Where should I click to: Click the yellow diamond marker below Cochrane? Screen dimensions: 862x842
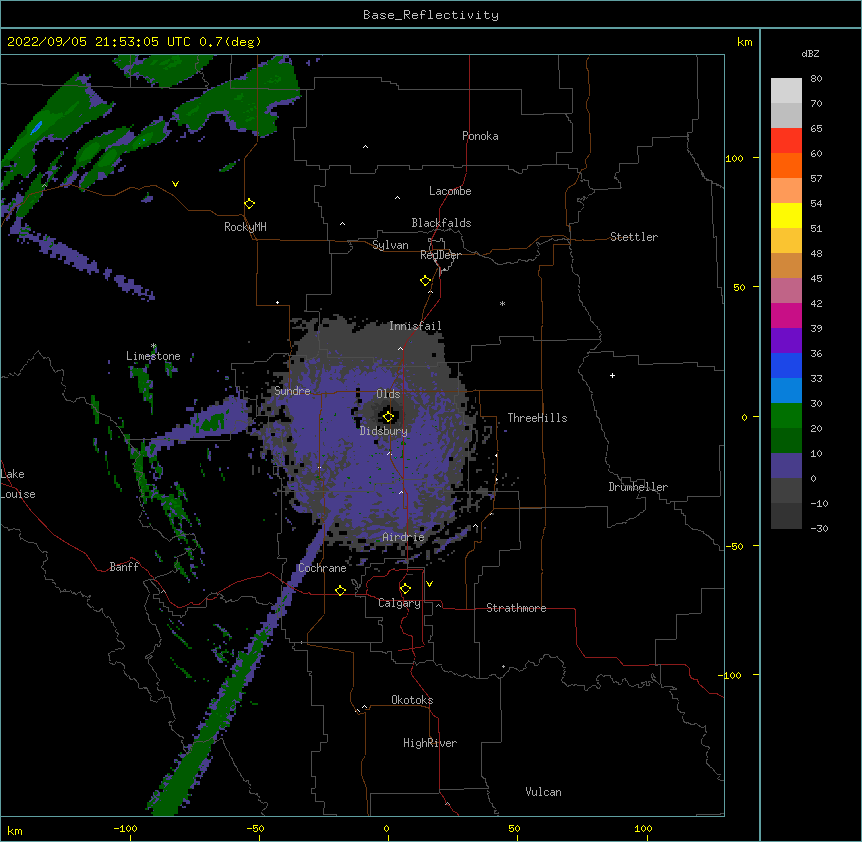click(x=340, y=590)
